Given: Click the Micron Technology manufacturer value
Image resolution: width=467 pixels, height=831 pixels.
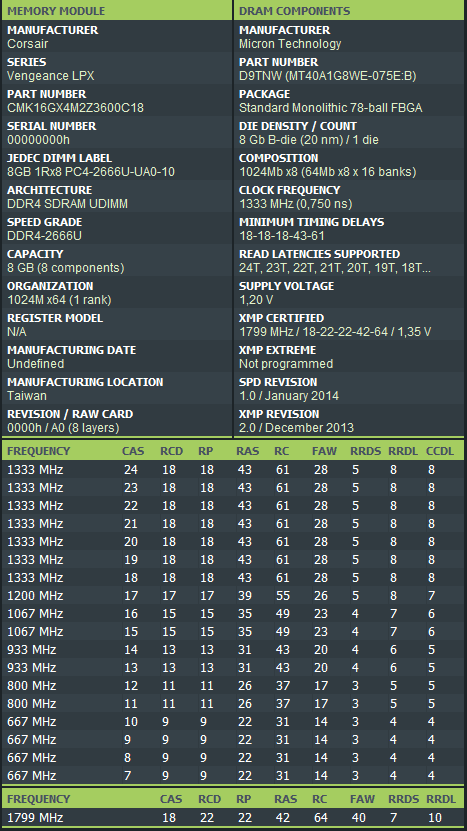Looking at the screenshot, I should 290,44.
